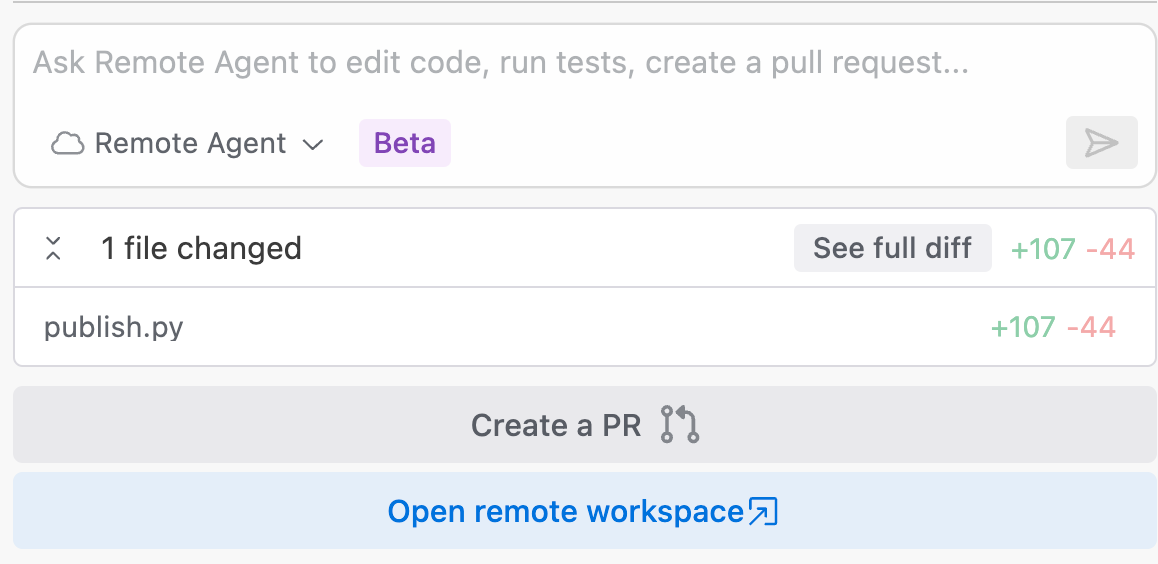Click the red -44 count in the header
Viewport: 1158px width, 564px height.
[x=1110, y=249]
